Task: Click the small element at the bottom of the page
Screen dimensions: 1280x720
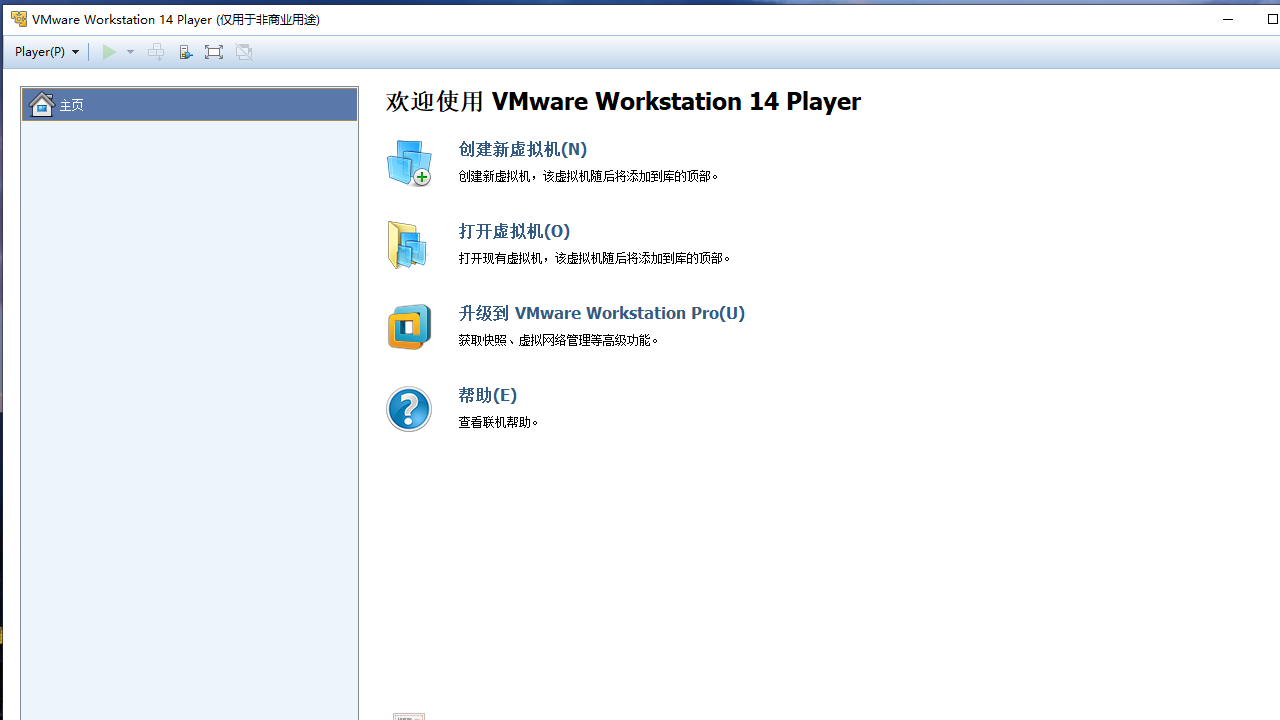Action: (409, 716)
